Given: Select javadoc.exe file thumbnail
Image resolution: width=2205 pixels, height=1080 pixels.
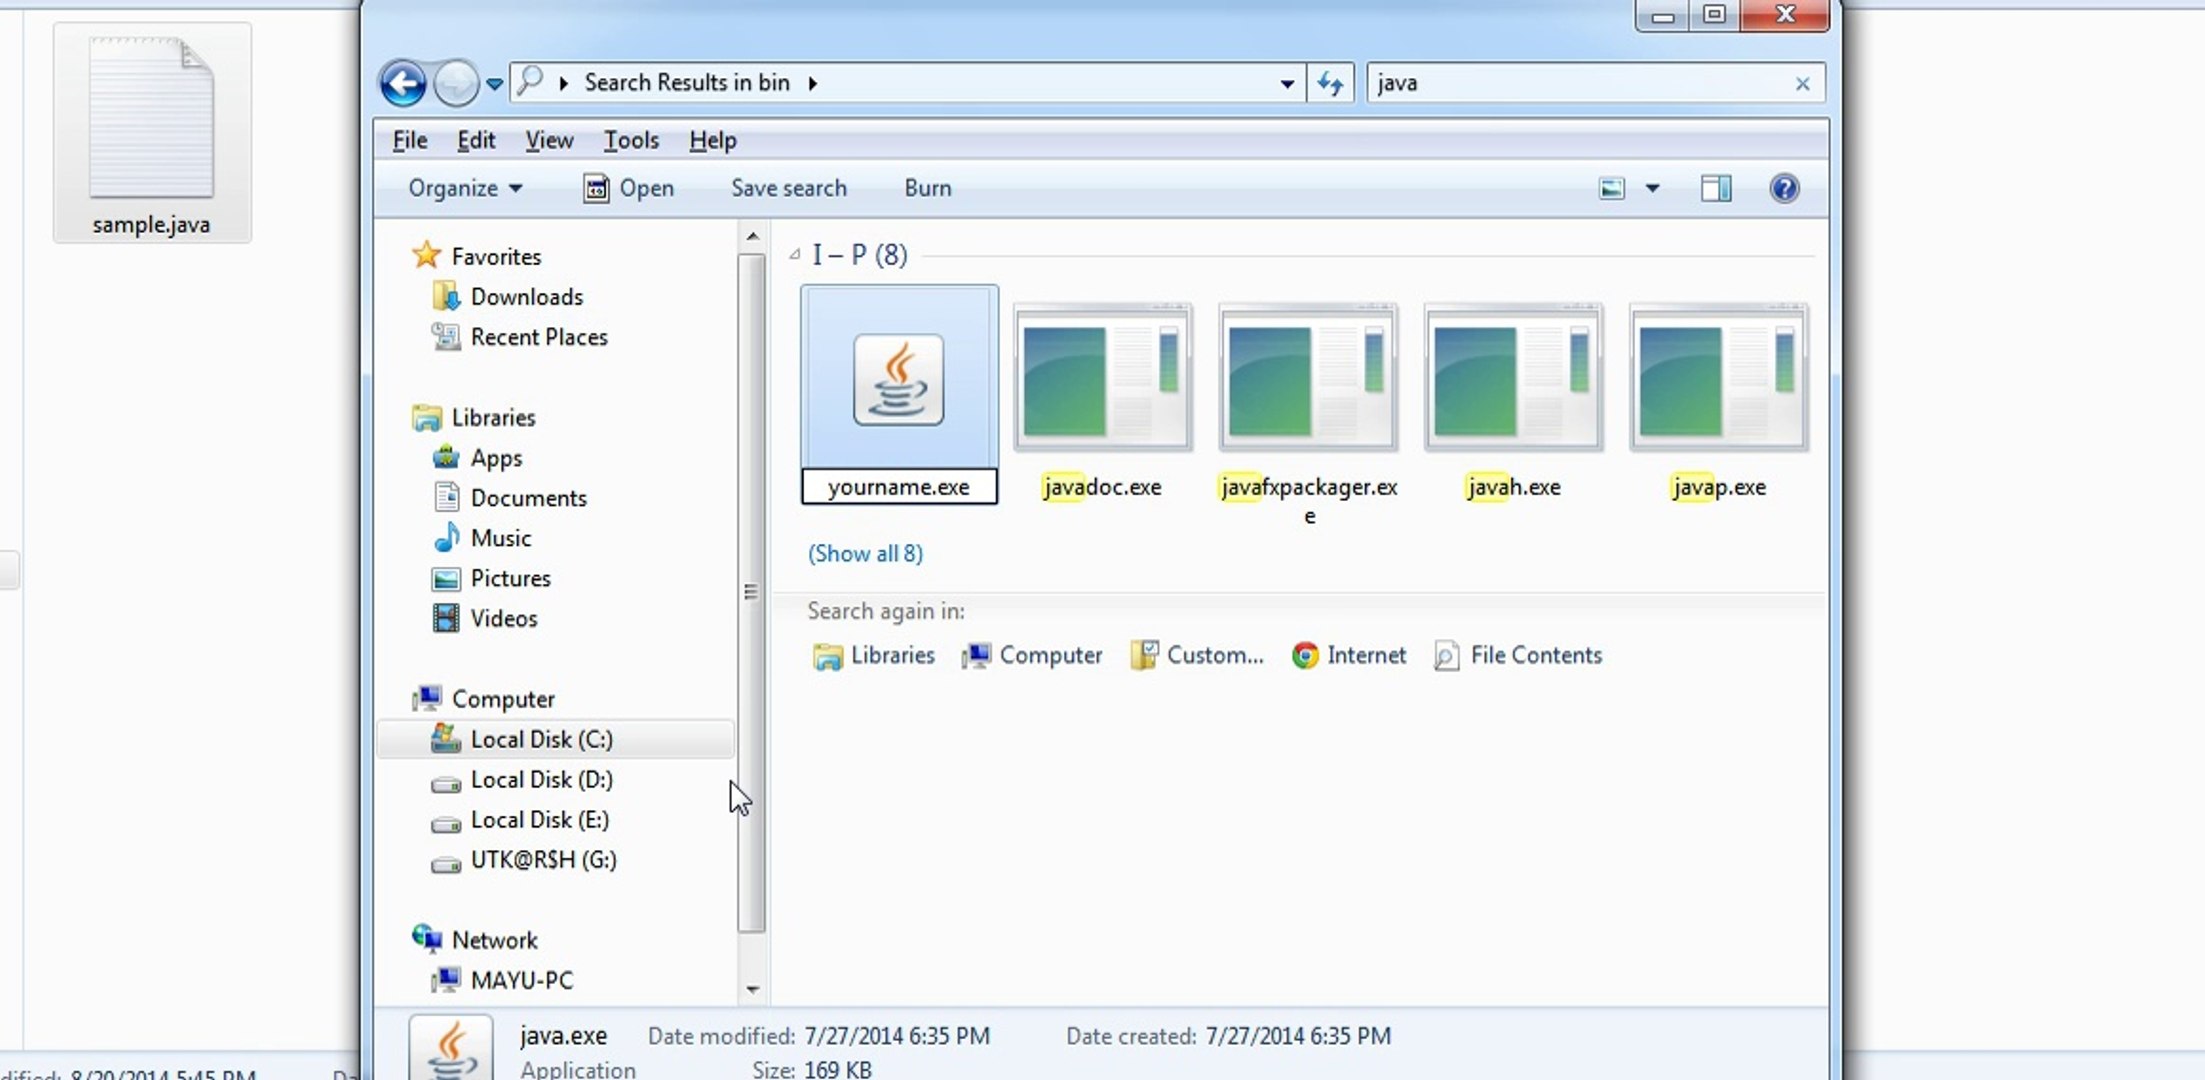Looking at the screenshot, I should (1102, 380).
